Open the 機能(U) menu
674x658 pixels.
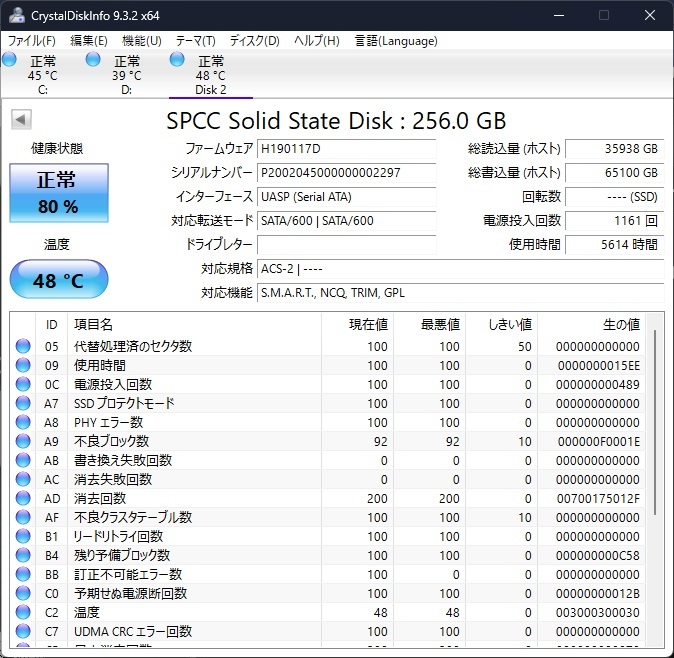[x=141, y=41]
